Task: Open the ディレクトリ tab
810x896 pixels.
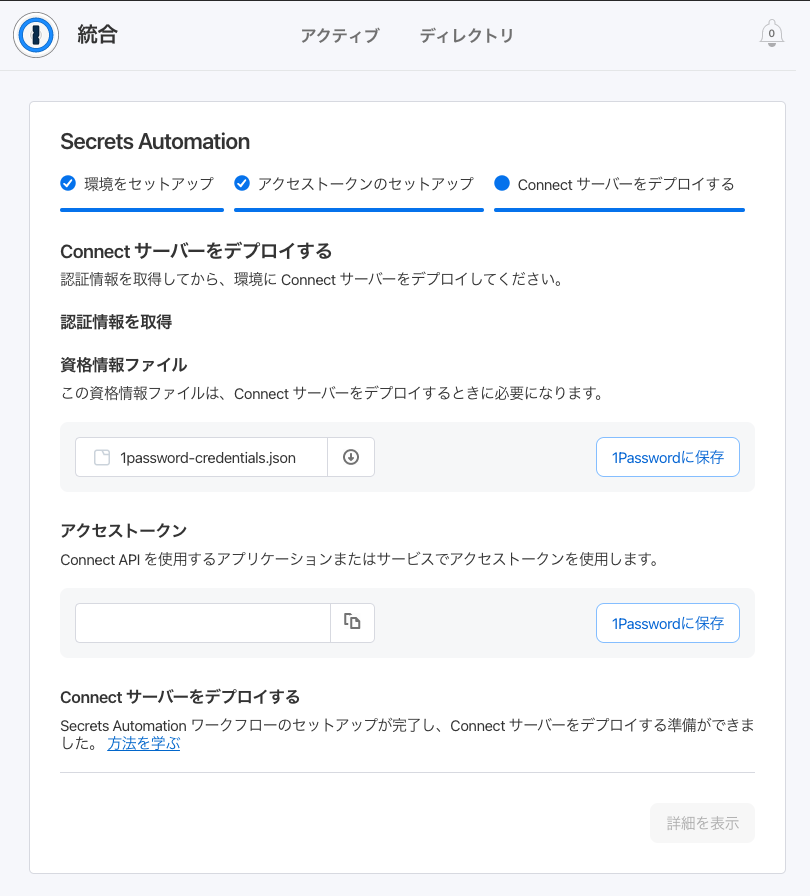Action: [x=467, y=35]
